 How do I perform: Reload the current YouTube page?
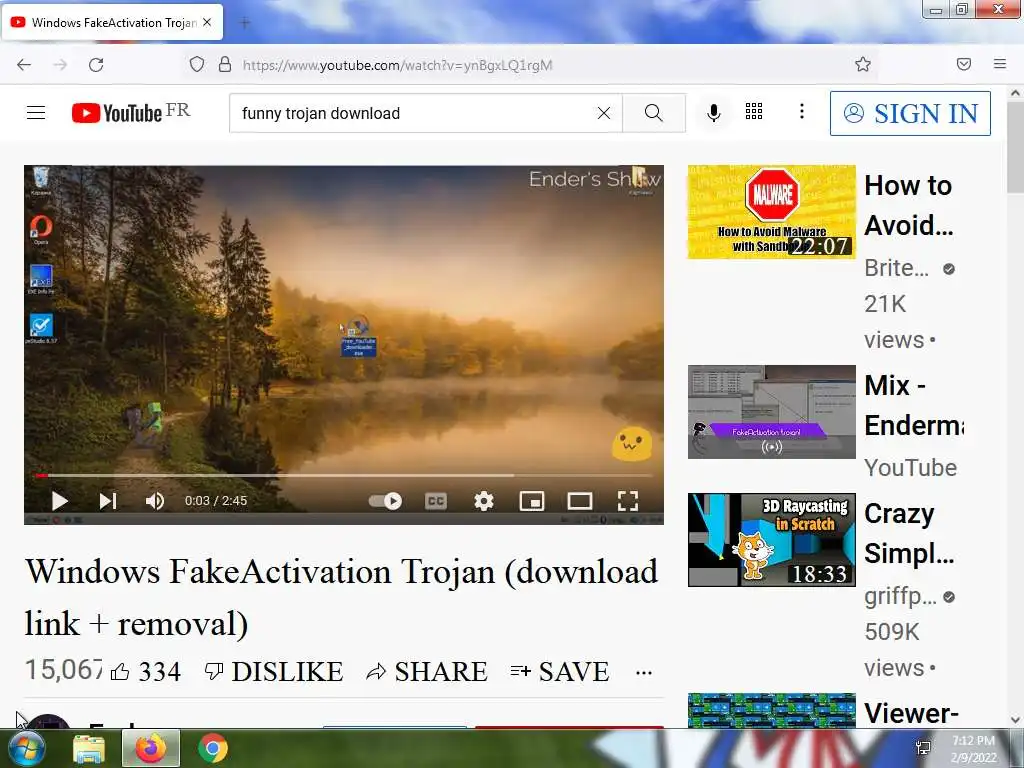point(96,65)
